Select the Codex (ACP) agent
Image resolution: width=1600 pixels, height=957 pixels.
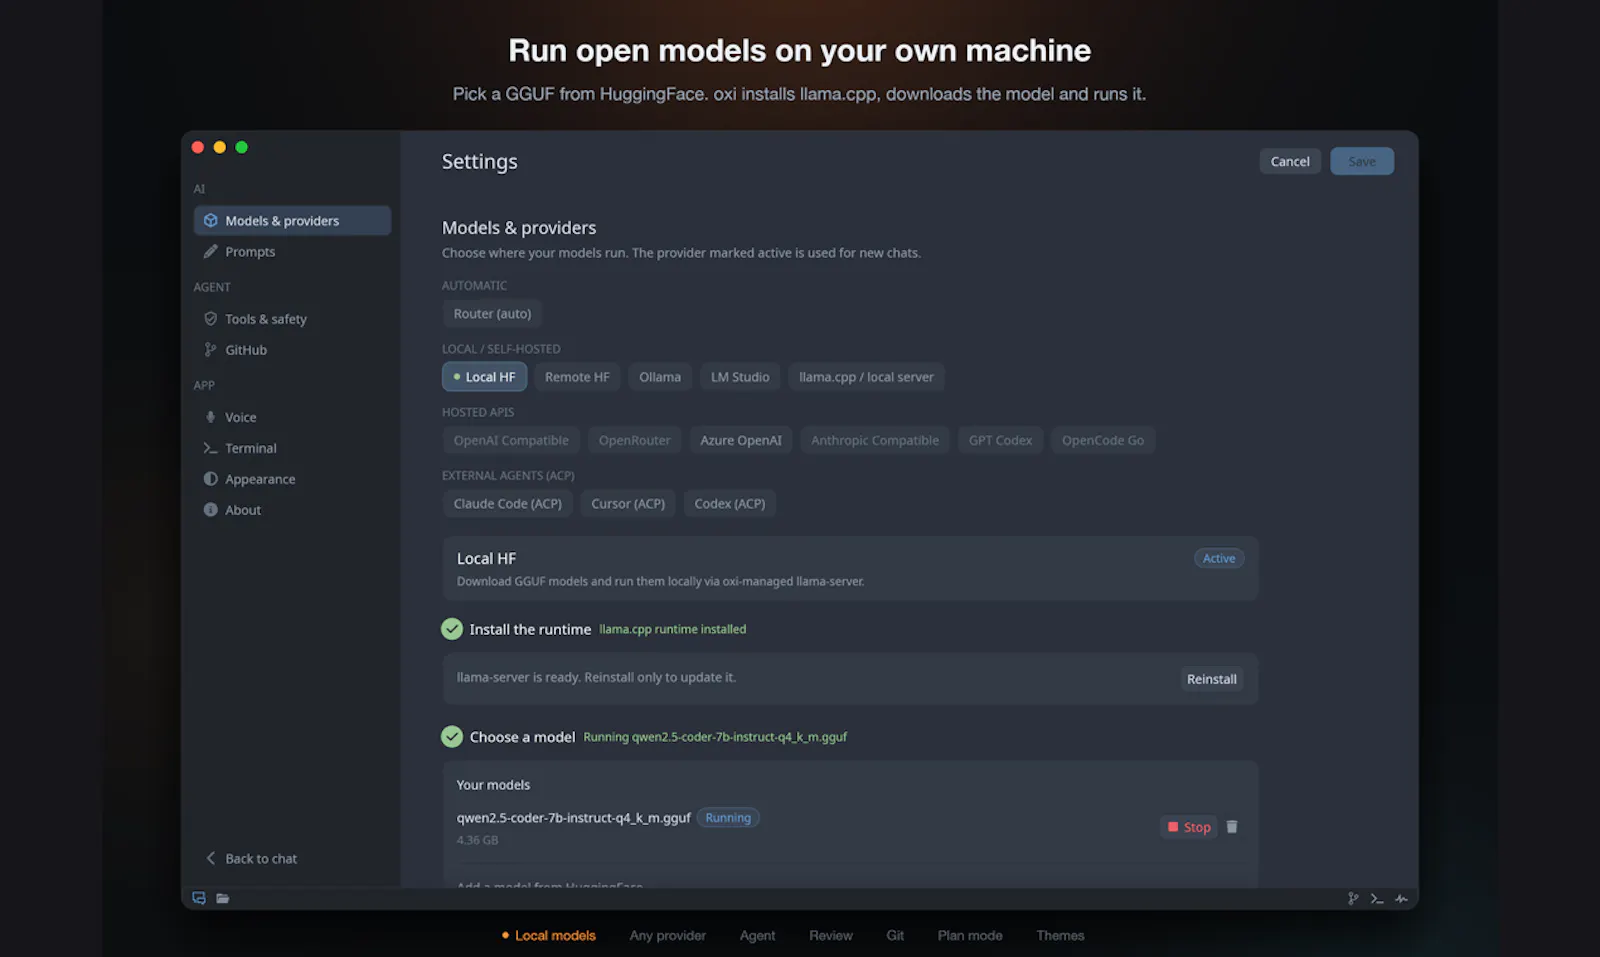pyautogui.click(x=730, y=504)
